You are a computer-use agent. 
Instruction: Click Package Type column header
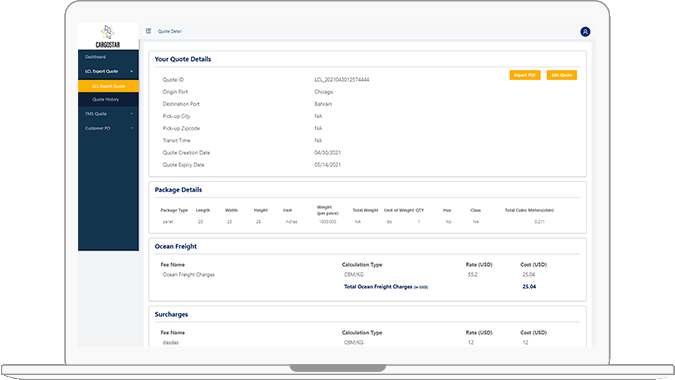174,210
